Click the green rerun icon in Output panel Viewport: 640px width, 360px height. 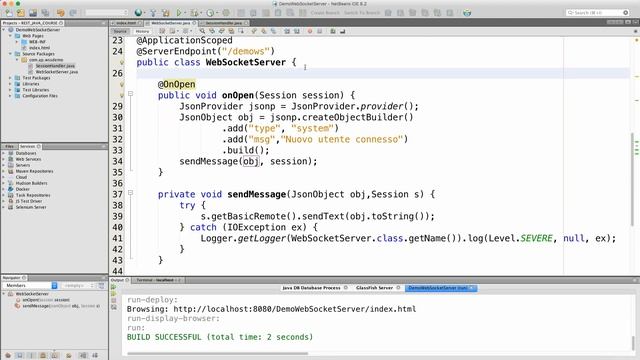(x=113, y=287)
